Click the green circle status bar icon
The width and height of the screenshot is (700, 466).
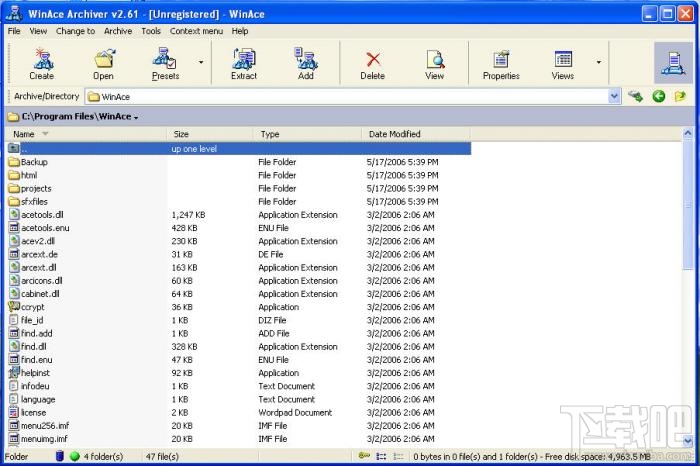tap(75, 456)
